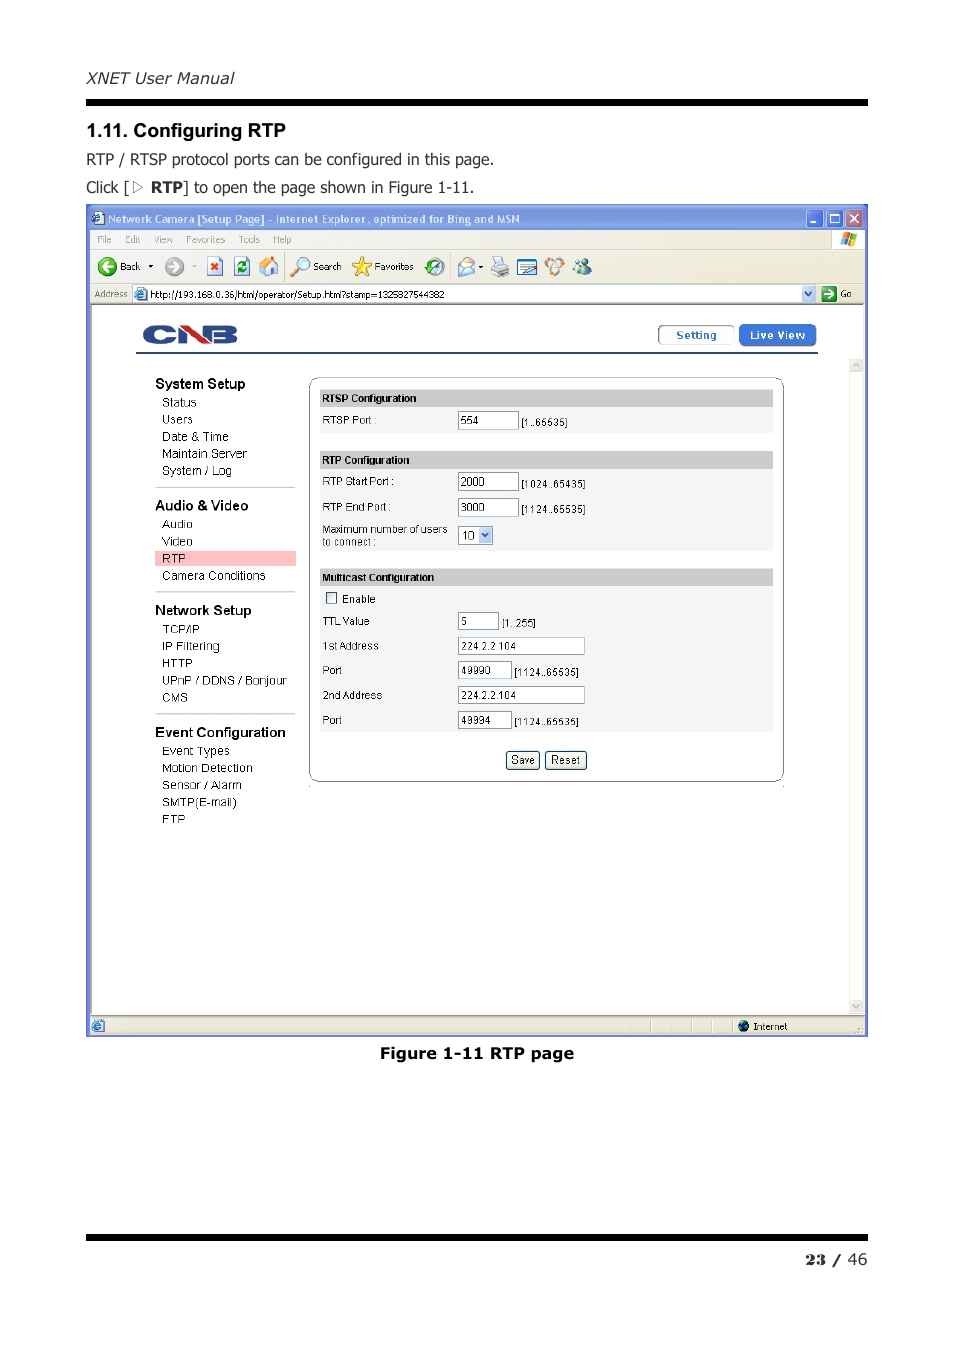The image size is (954, 1350).
Task: Click the Internet zone globe icon
Action: 743,1026
